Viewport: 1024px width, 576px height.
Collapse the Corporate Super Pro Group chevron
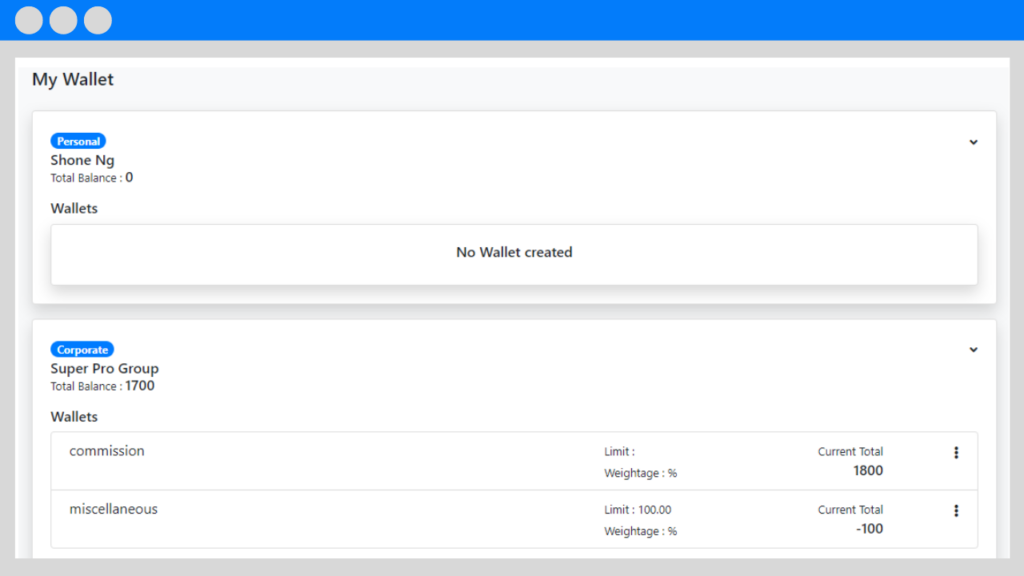click(973, 349)
